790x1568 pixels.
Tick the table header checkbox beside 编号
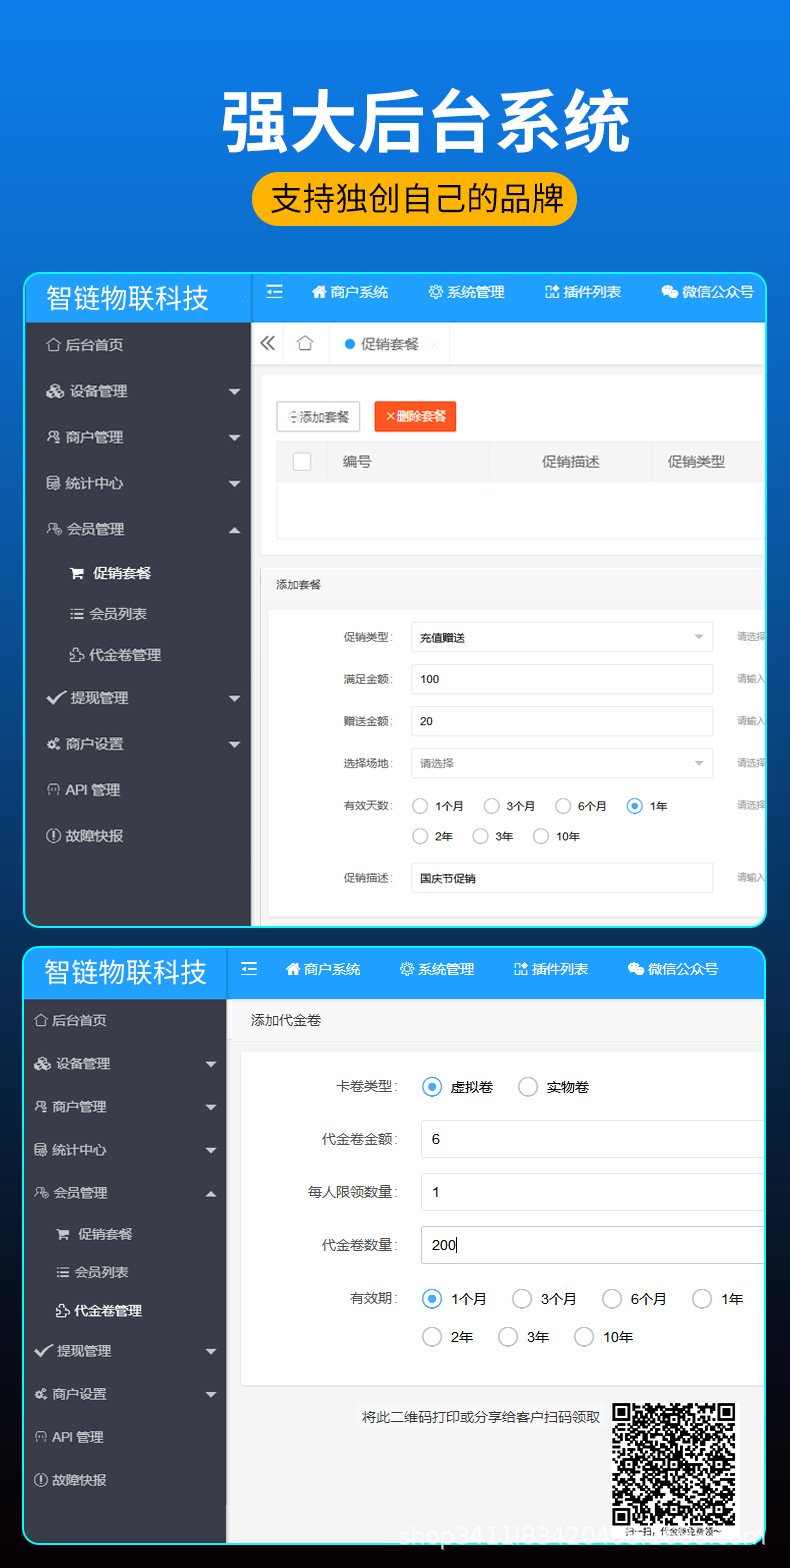pyautogui.click(x=302, y=461)
